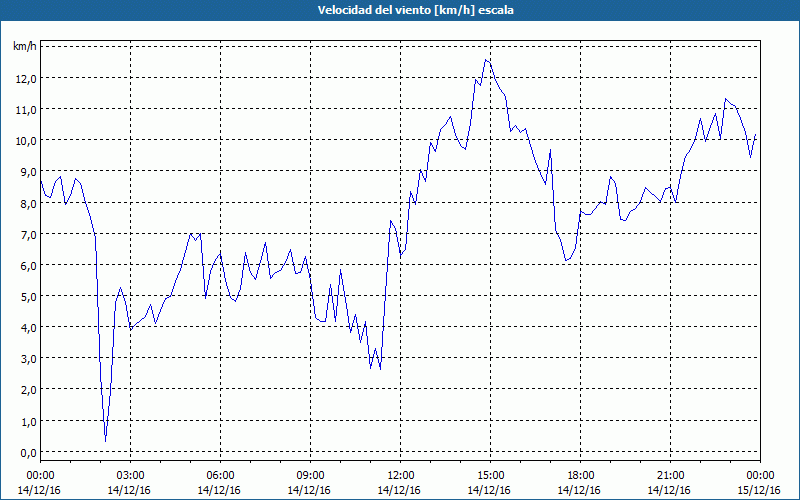This screenshot has height=500, width=800.
Task: Click the 8,0 y-axis label
Action: (x=29, y=204)
